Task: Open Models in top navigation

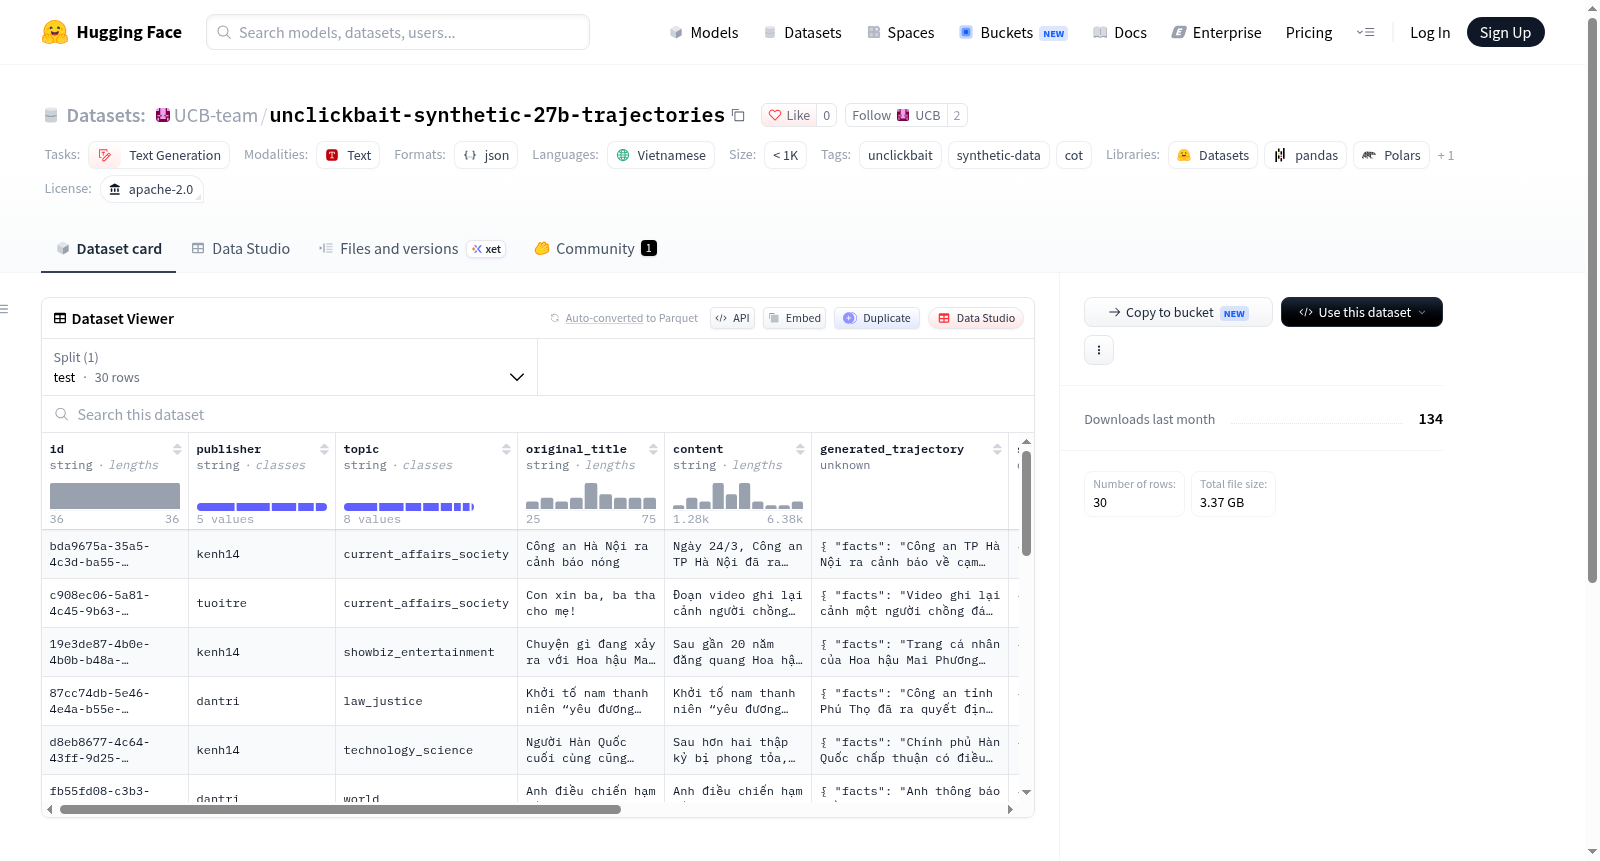Action: 704,32
